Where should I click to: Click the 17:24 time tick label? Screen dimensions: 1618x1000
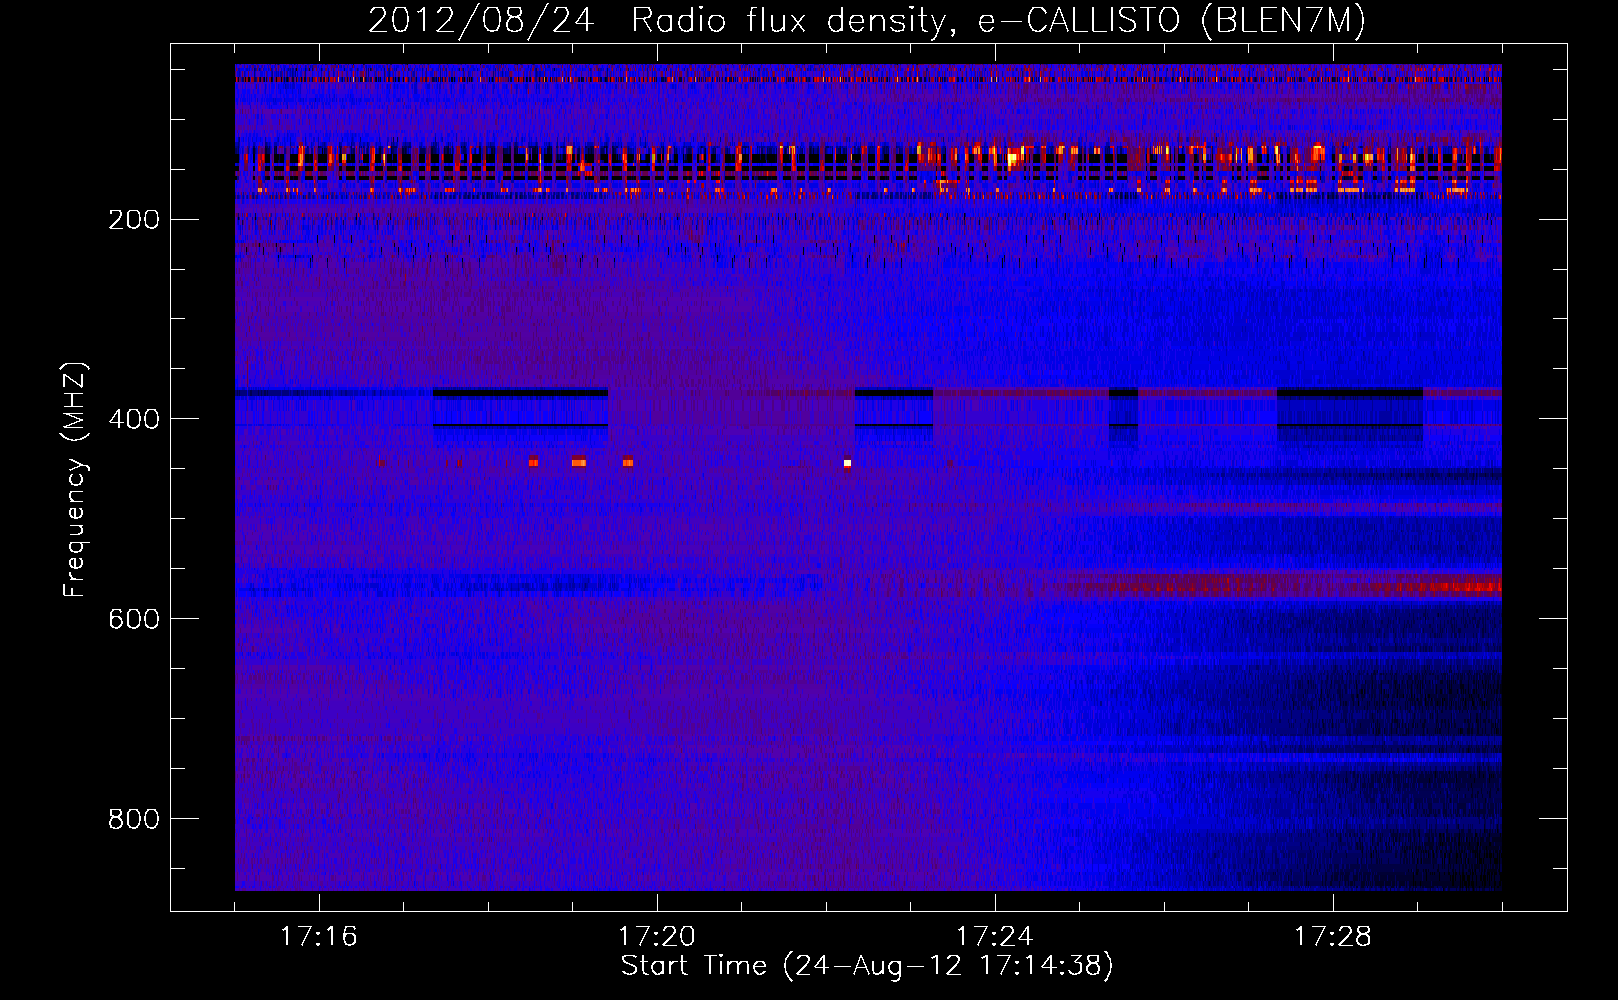coord(995,936)
